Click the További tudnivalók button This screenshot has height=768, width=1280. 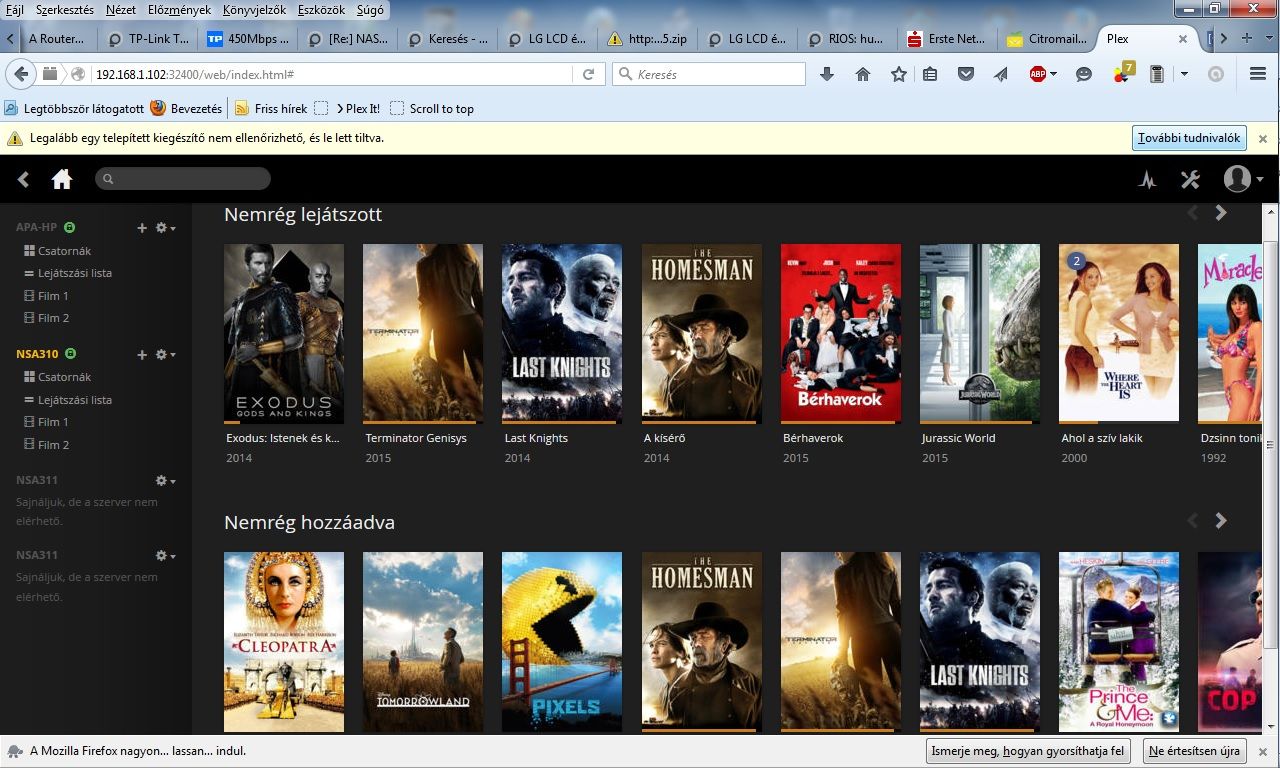tap(1189, 138)
